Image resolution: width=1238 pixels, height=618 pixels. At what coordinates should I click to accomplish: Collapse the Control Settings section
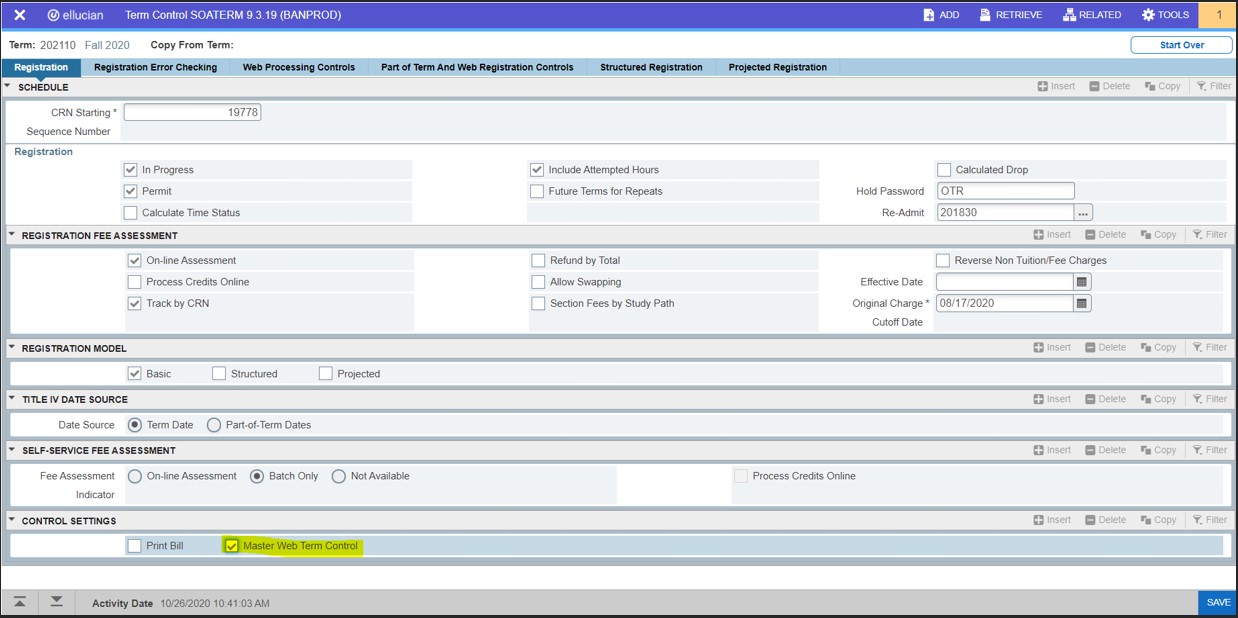point(12,521)
